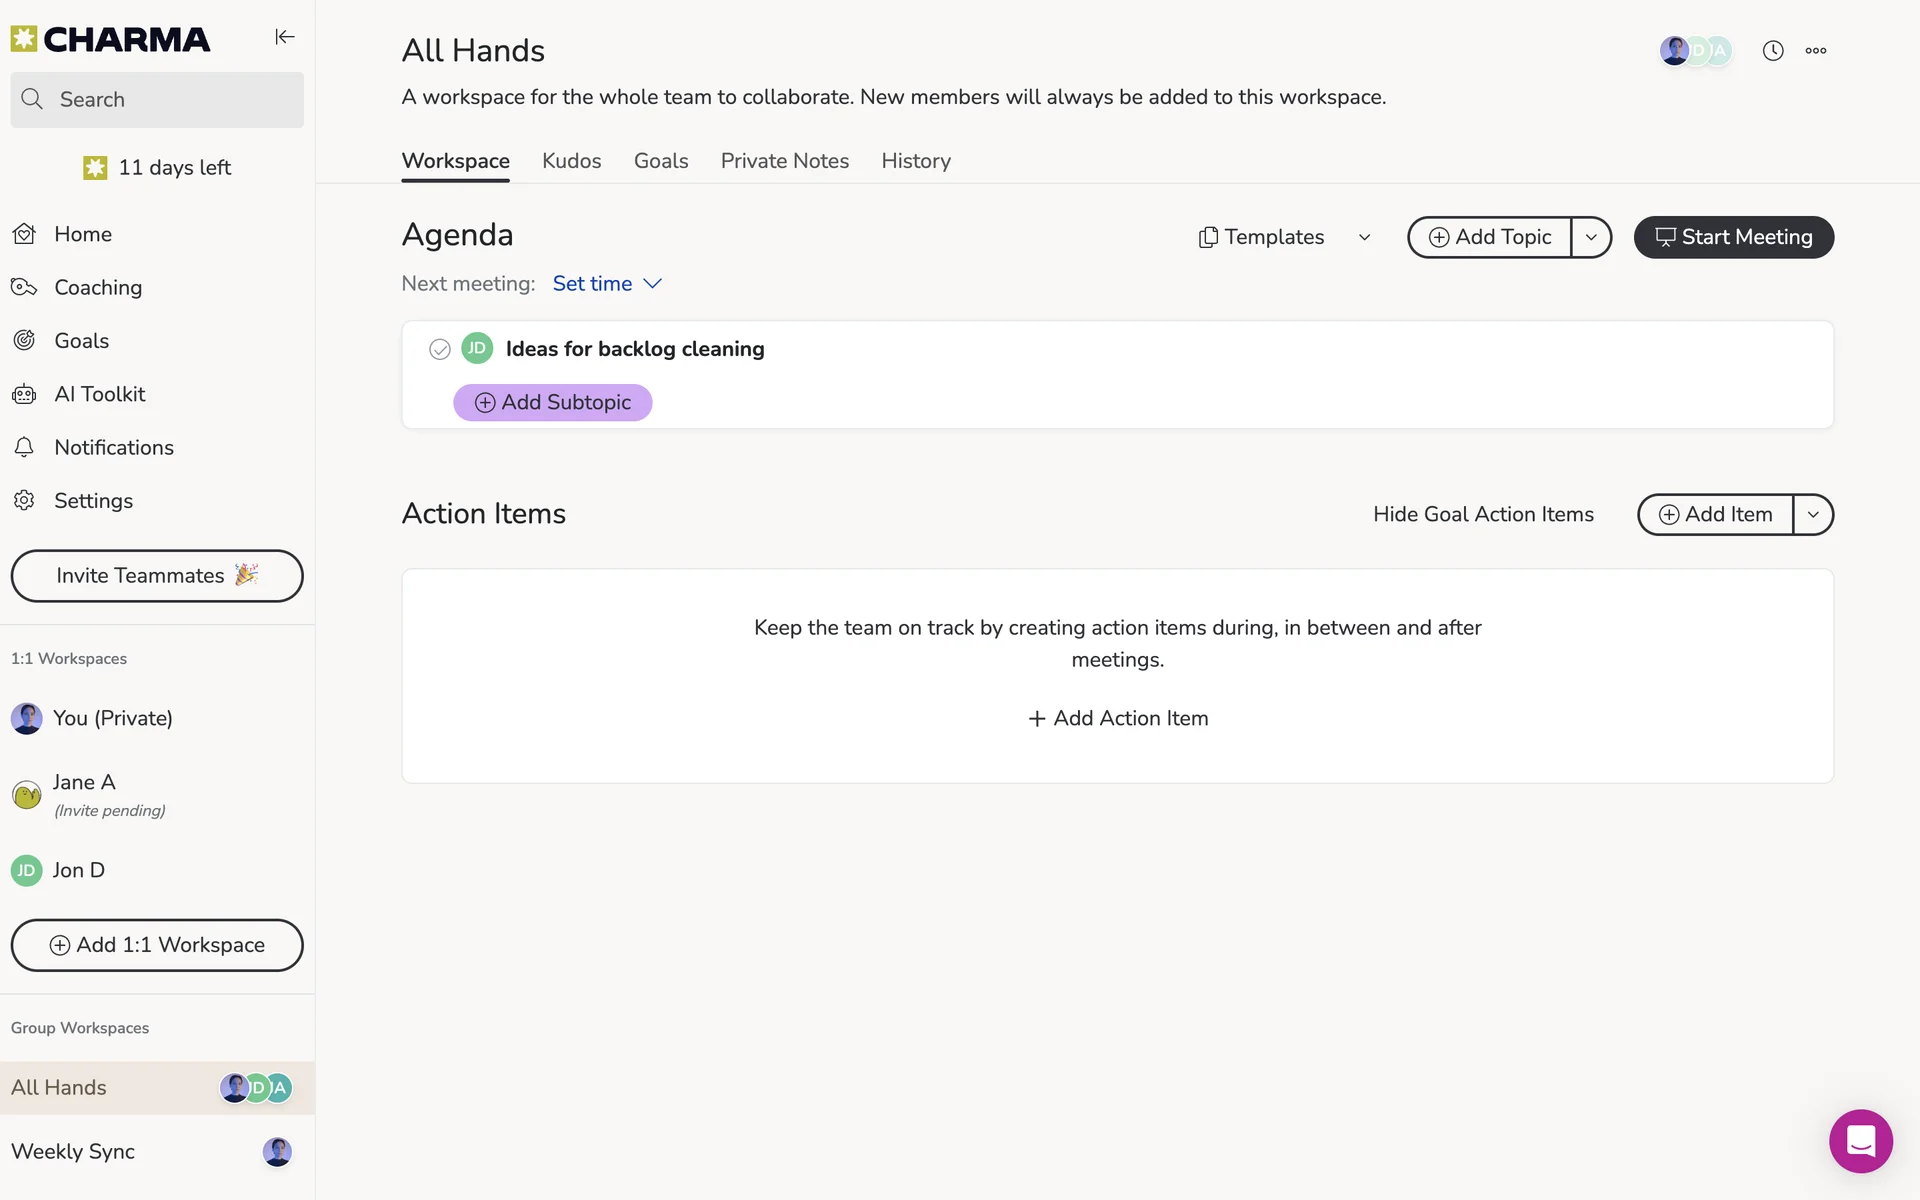Viewport: 1920px width, 1200px height.
Task: Mark 'Ideas for backlog cleaning' as complete
Action: [x=439, y=349]
